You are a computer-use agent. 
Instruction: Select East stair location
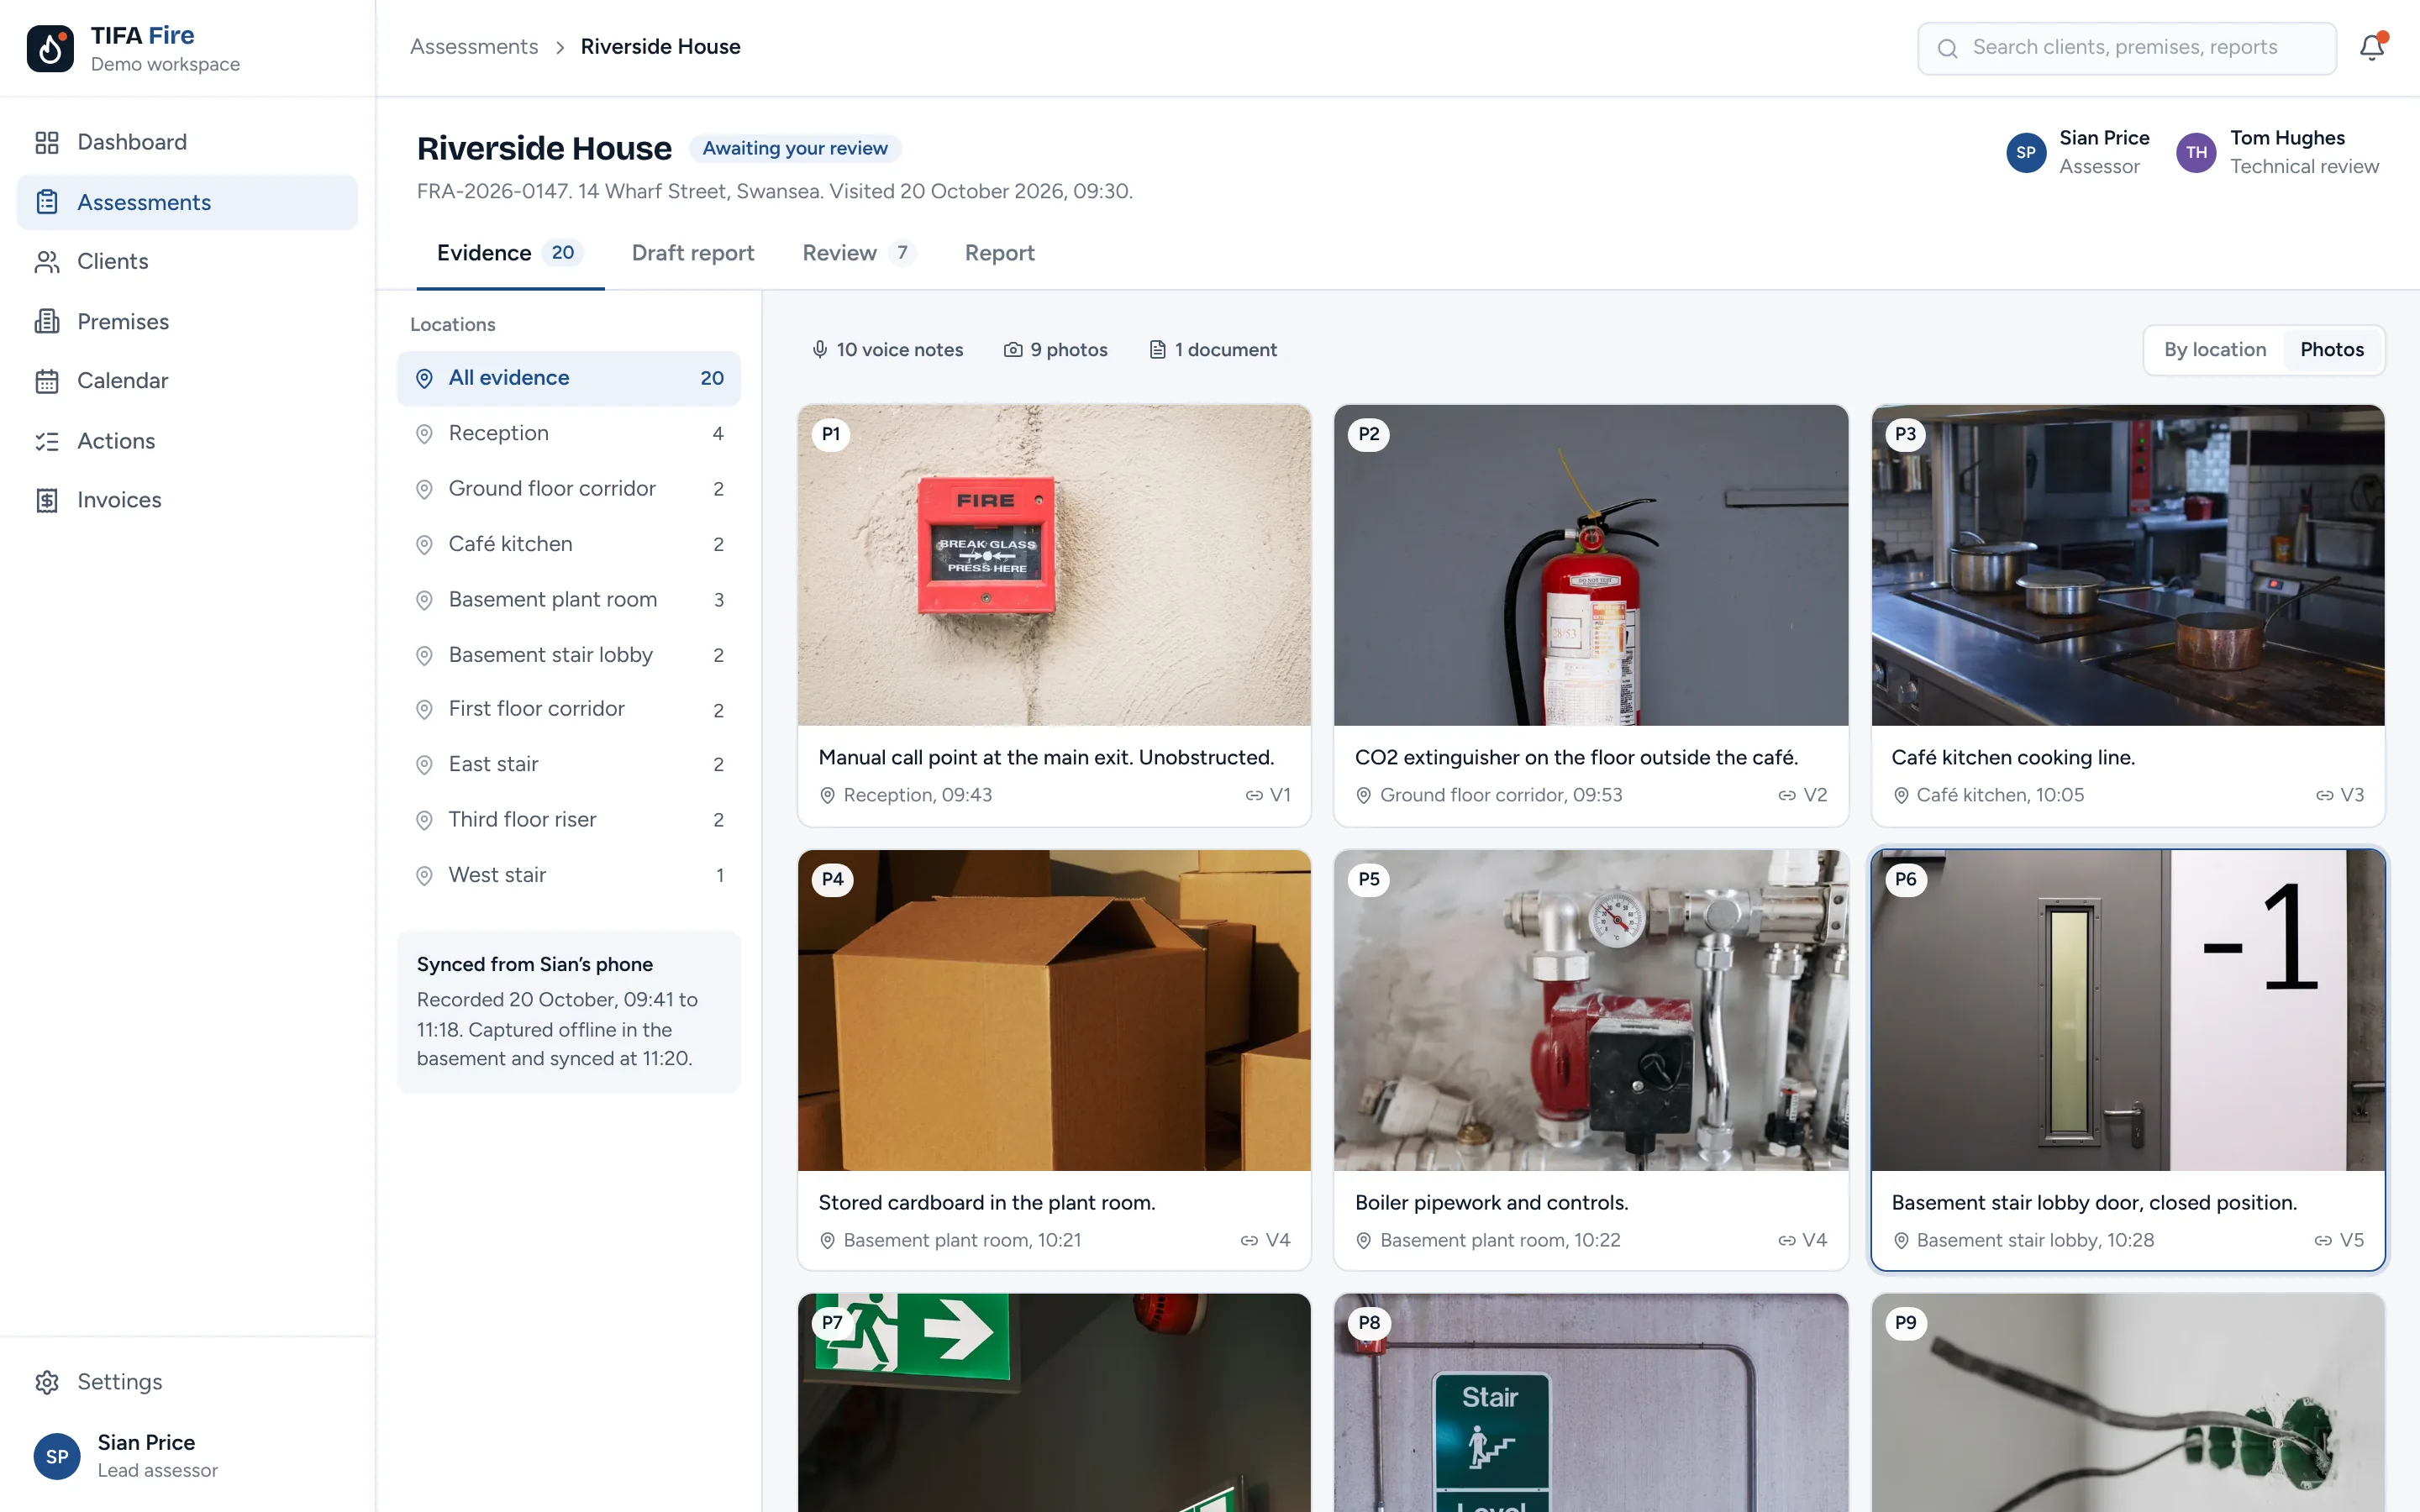tap(569, 764)
